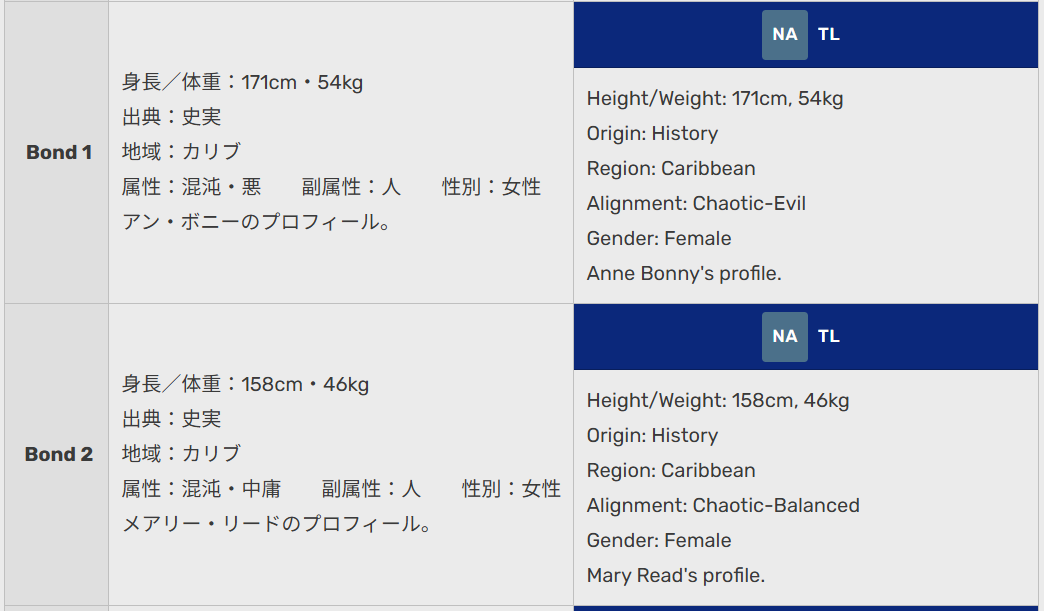Image resolution: width=1044 pixels, height=611 pixels.
Task: Click 'Alignment: Chaotic-Evil' line
Action: pos(696,204)
